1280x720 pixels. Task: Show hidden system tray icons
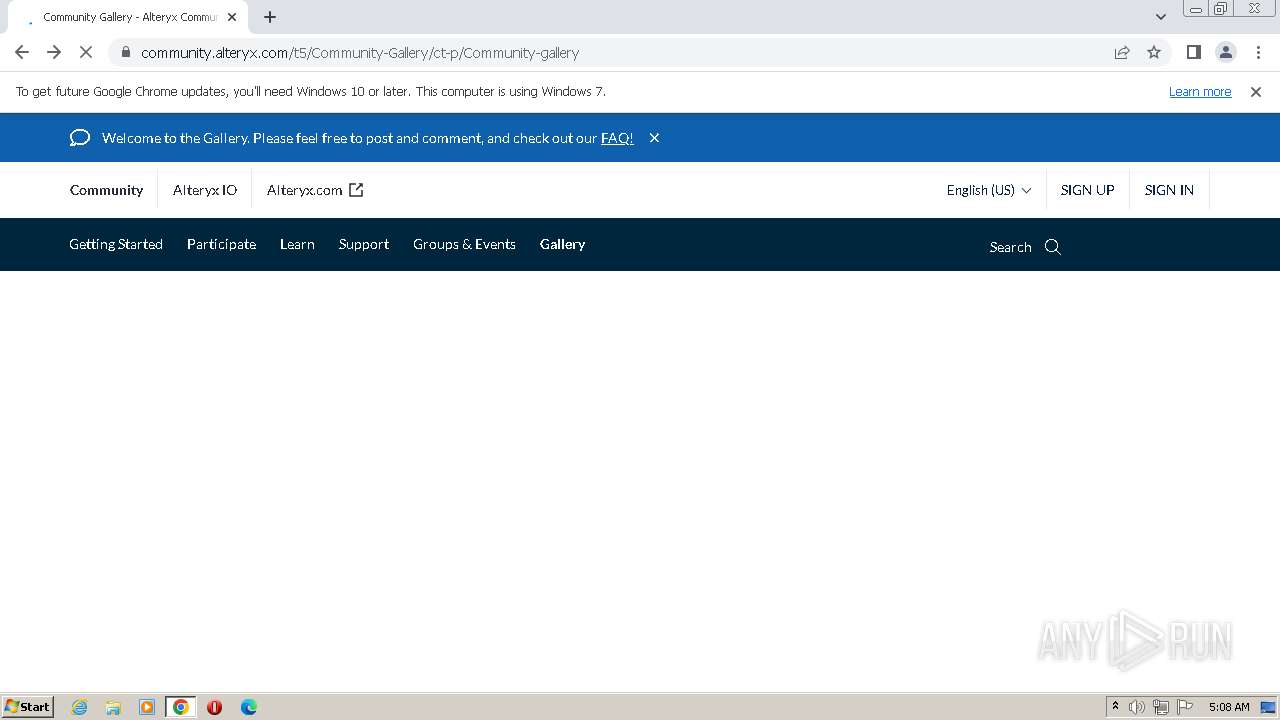click(1115, 707)
